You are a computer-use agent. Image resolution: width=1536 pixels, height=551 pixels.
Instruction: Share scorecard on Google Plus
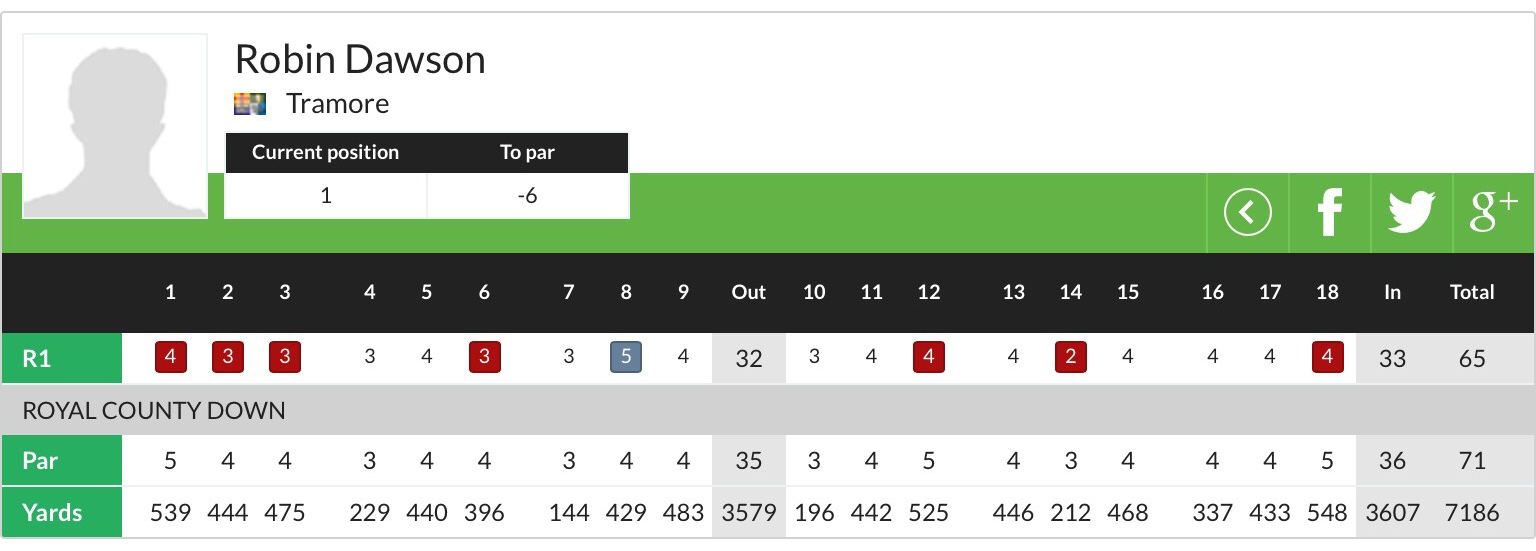coord(1493,213)
